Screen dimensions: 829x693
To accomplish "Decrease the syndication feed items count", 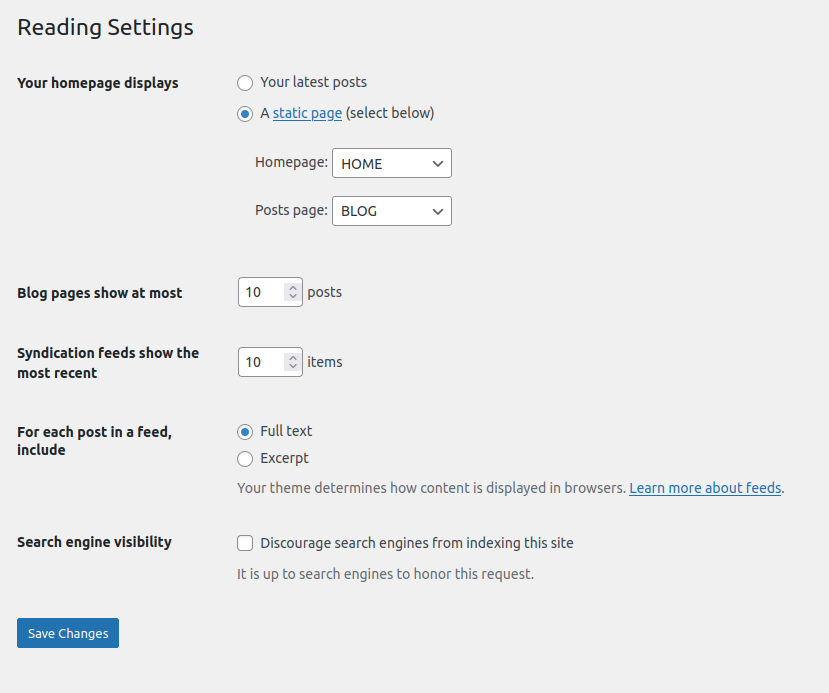I will [293, 366].
